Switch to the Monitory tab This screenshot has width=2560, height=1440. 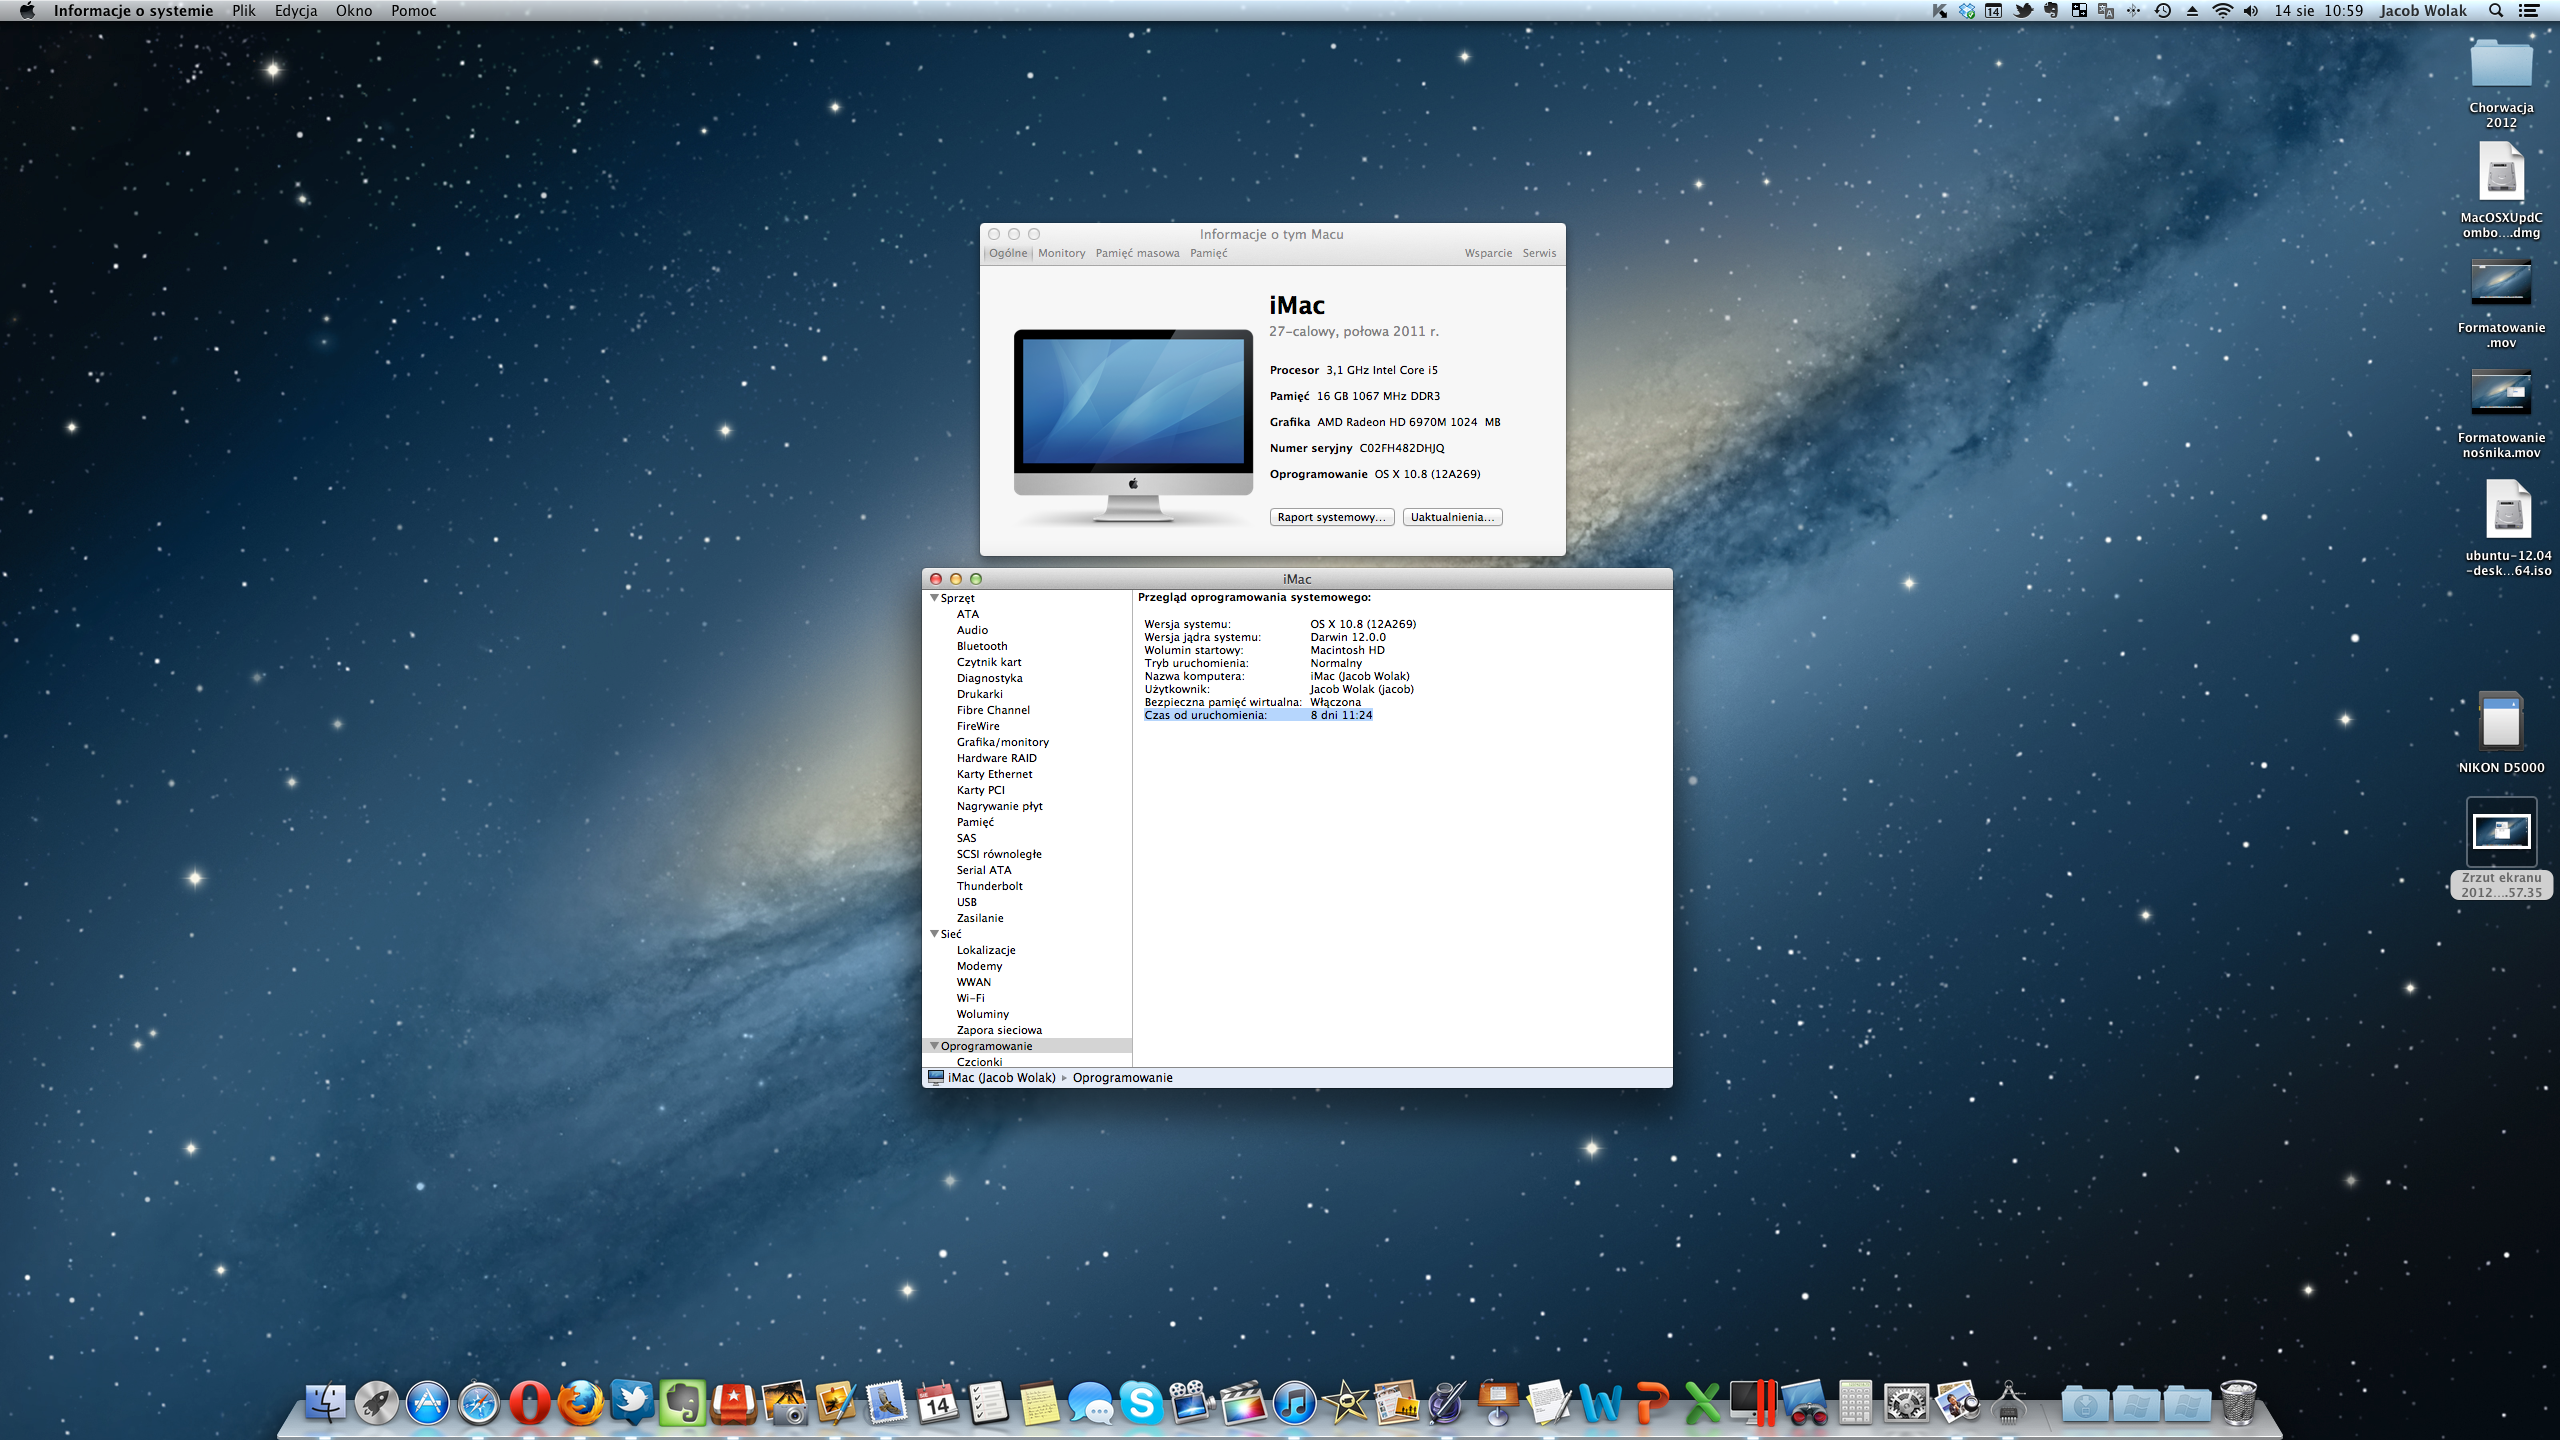coord(1061,253)
